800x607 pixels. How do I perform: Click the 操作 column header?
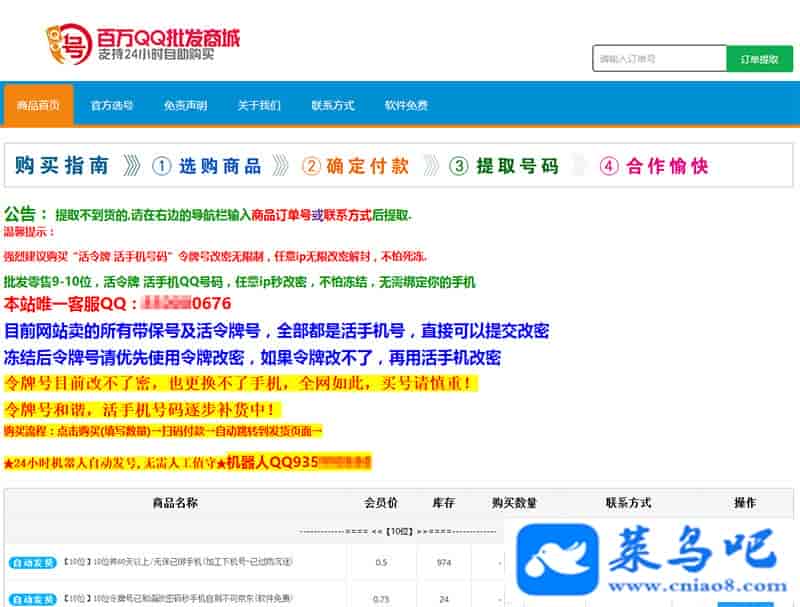[x=745, y=502]
